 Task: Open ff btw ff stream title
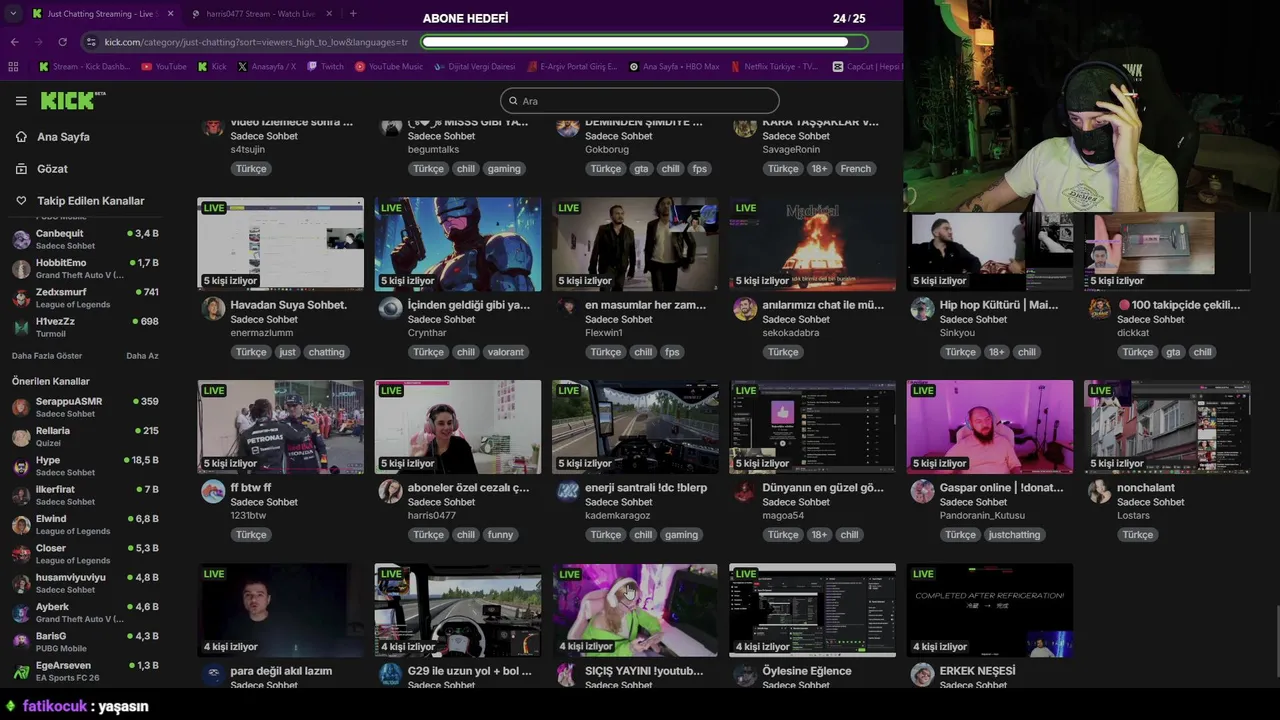tap(251, 488)
